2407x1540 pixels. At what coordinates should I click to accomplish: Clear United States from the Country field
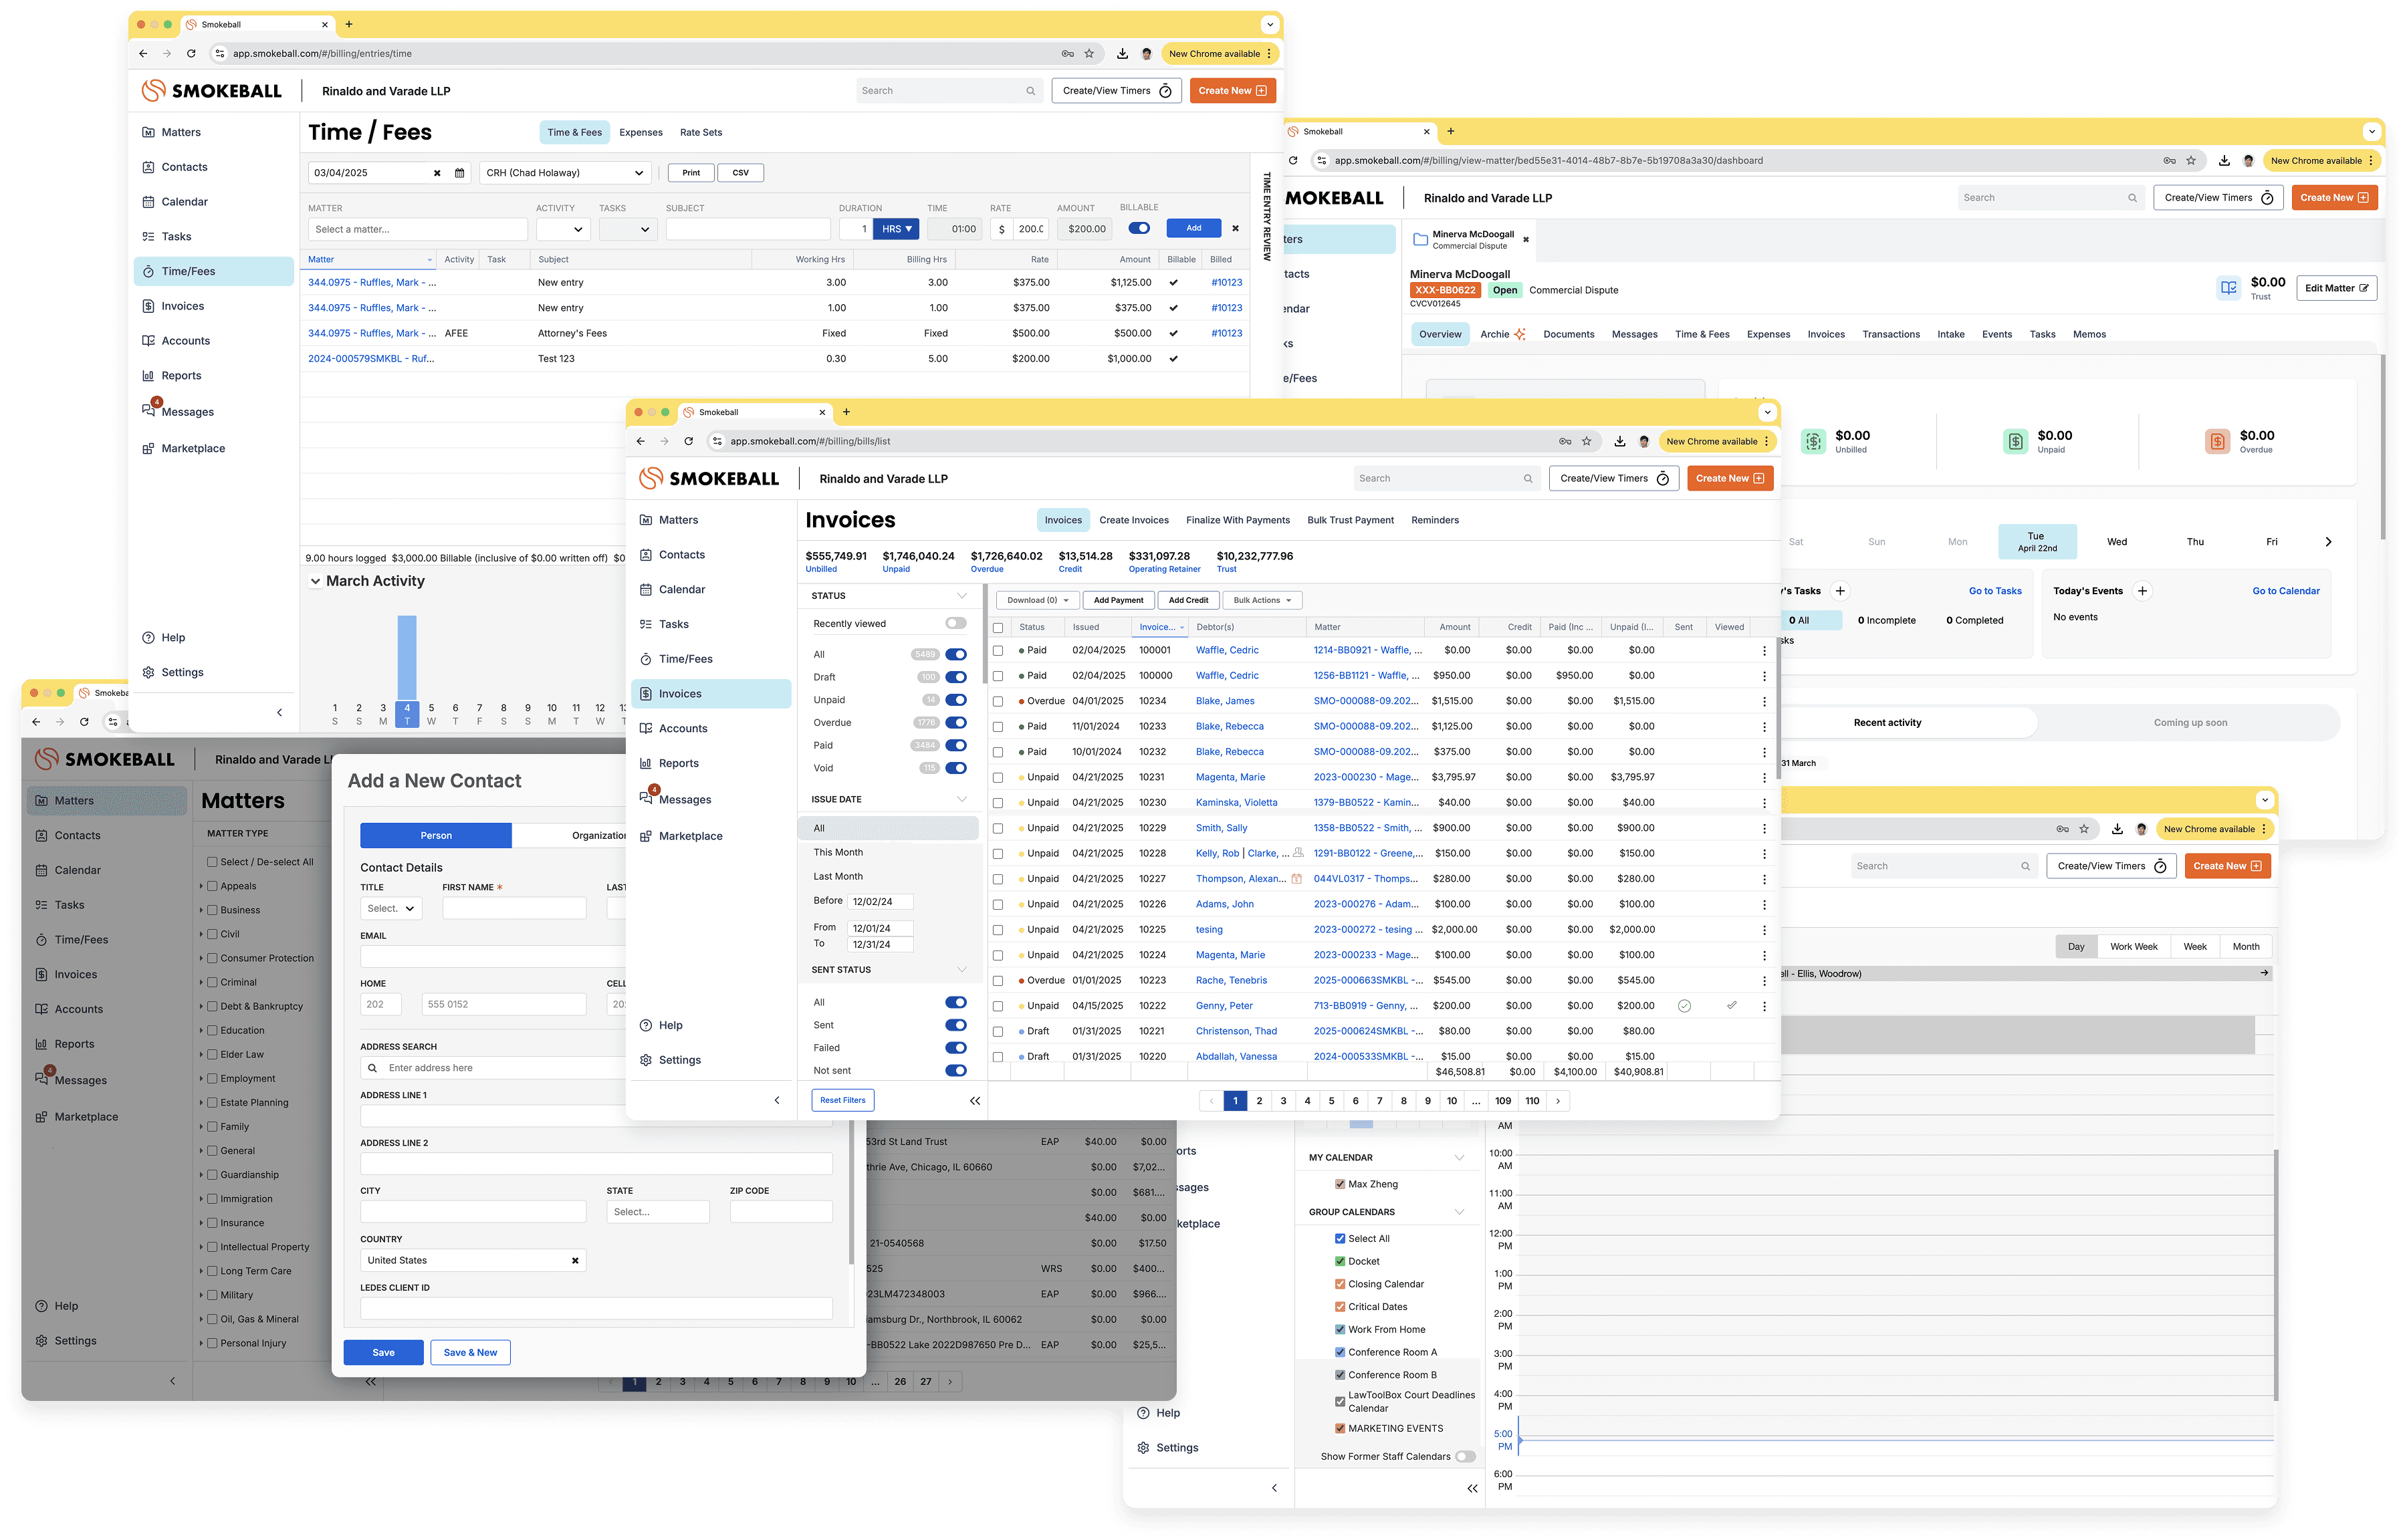pyautogui.click(x=575, y=1260)
